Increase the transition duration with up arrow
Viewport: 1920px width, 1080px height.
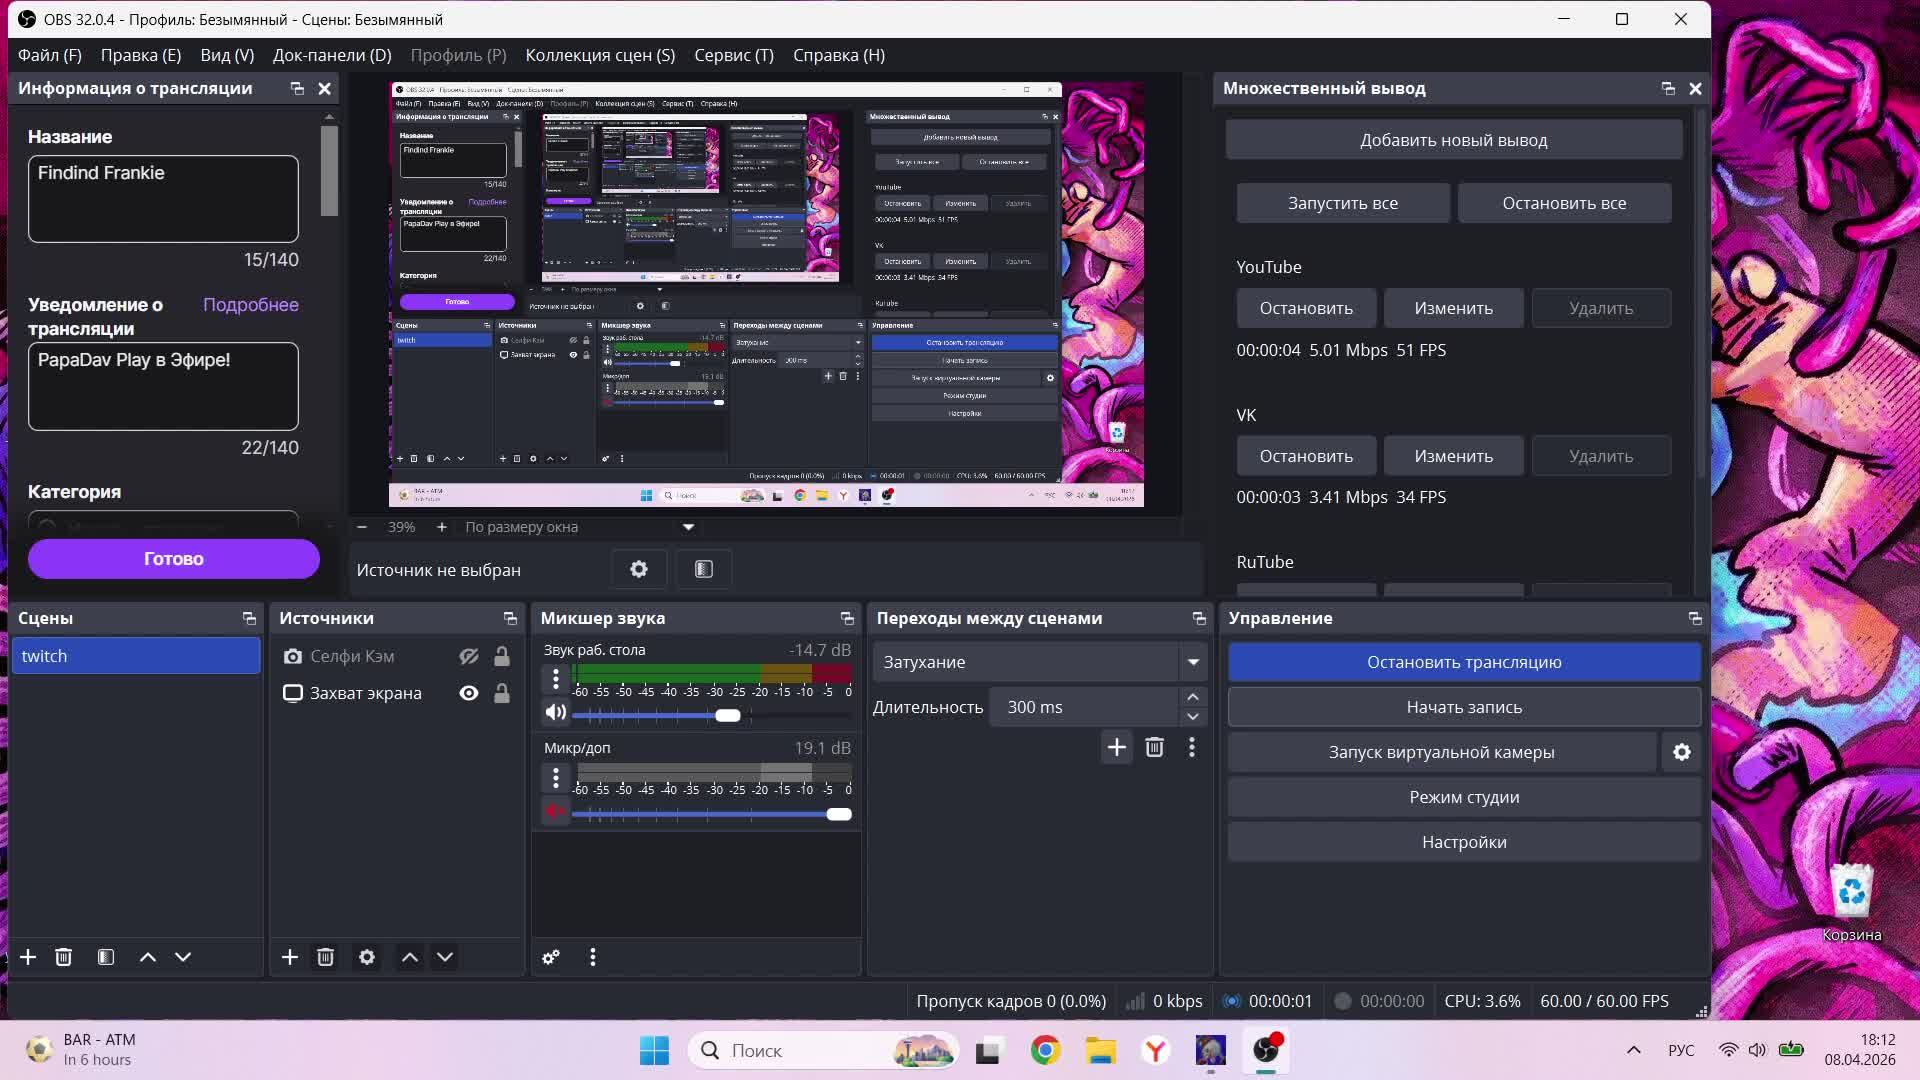pyautogui.click(x=1193, y=697)
